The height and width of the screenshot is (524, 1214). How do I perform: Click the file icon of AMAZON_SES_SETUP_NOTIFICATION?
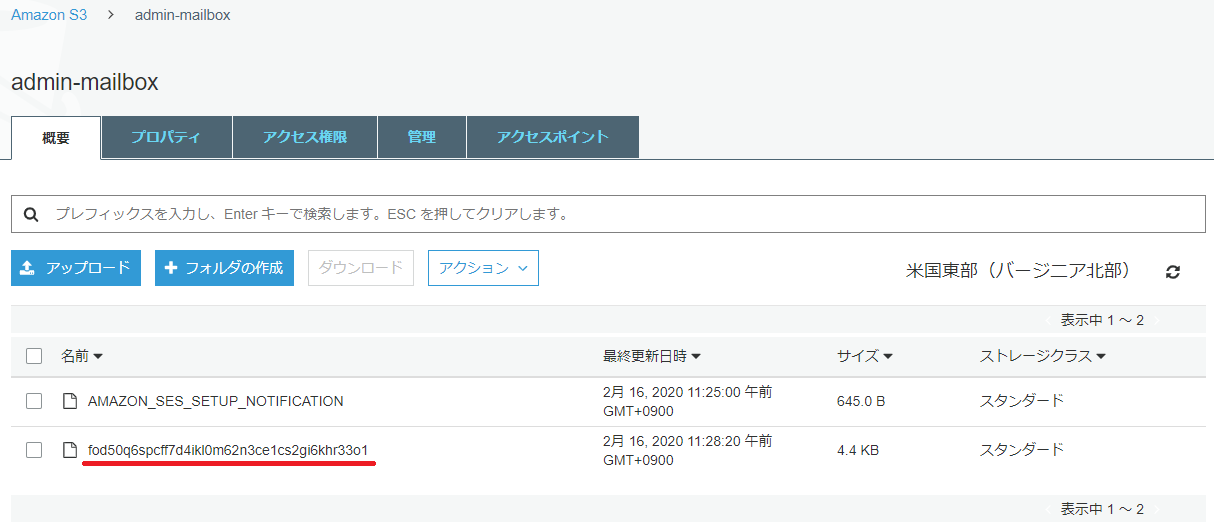click(x=70, y=401)
